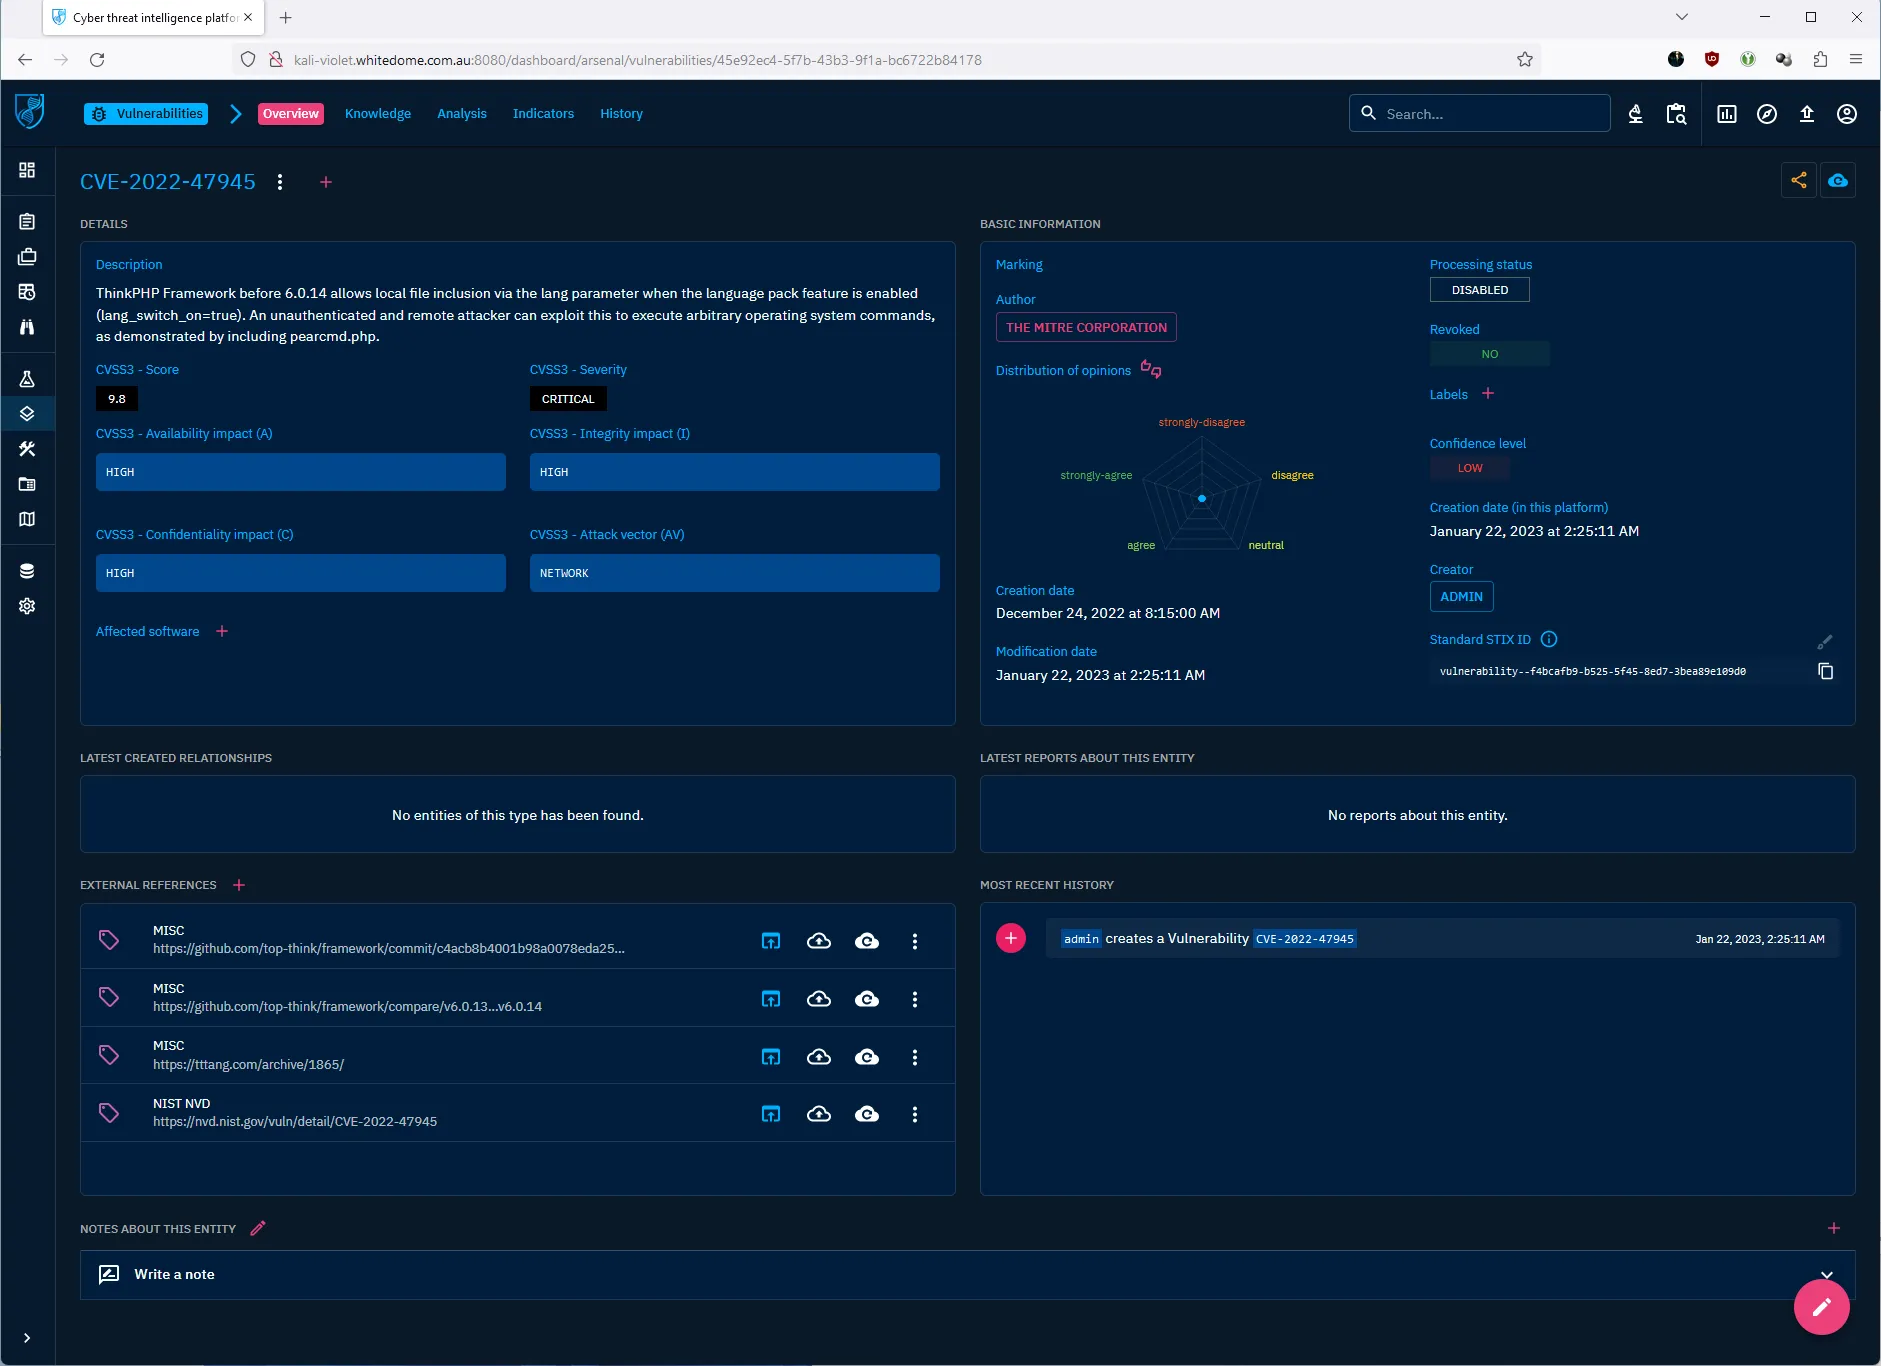The height and width of the screenshot is (1366, 1881).
Task: Switch to the Indicators tab
Action: pyautogui.click(x=543, y=114)
